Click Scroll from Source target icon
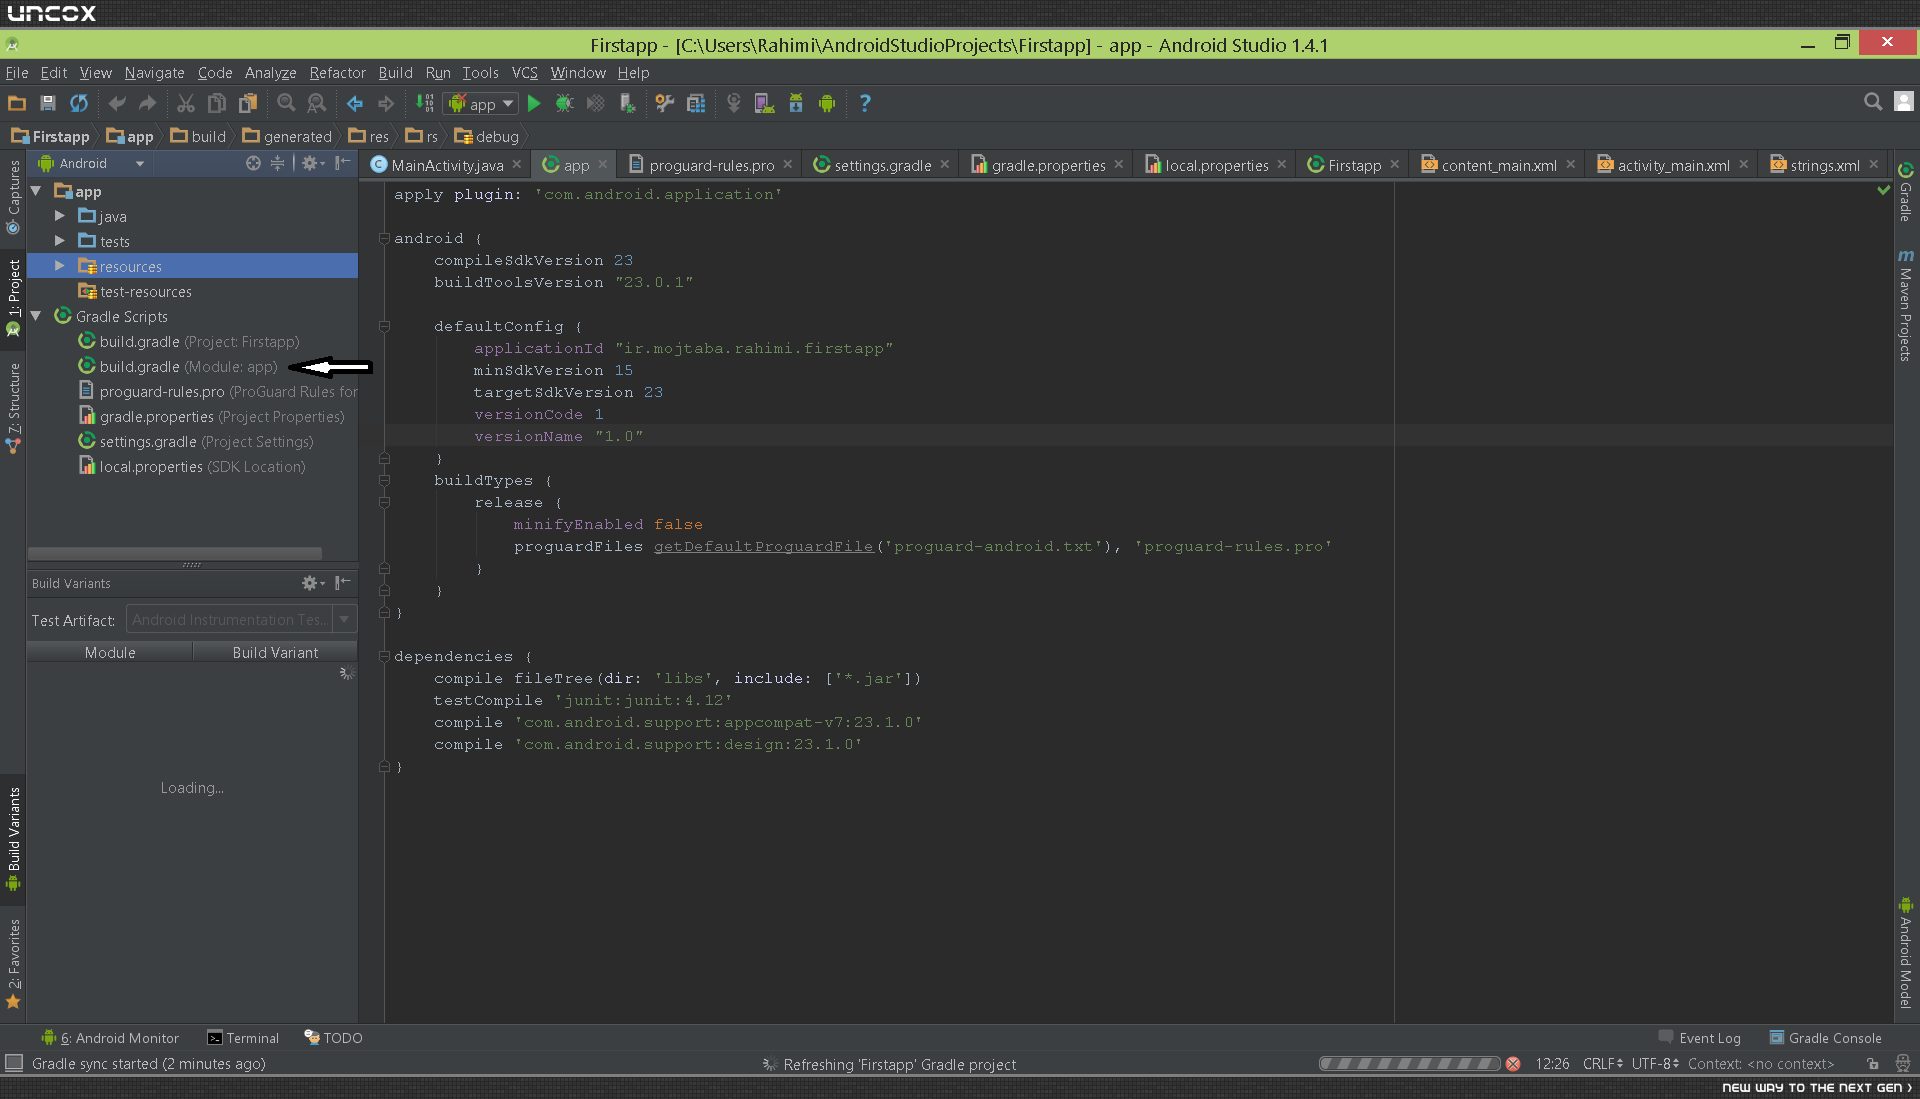Image resolution: width=1920 pixels, height=1099 pixels. 253,163
